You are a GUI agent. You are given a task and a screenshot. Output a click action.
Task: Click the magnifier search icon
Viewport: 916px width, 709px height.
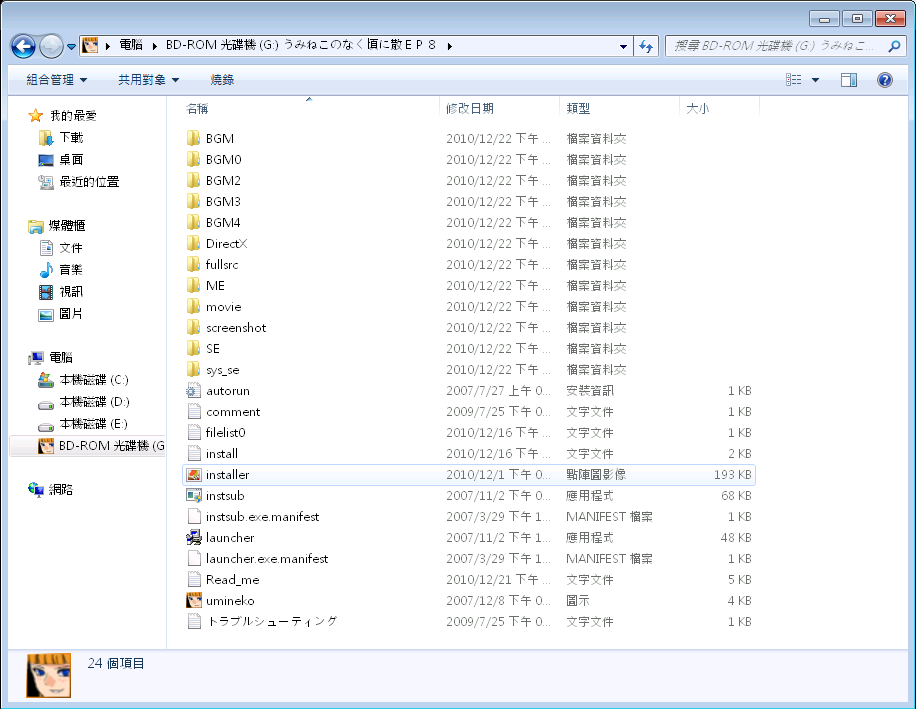pos(894,46)
